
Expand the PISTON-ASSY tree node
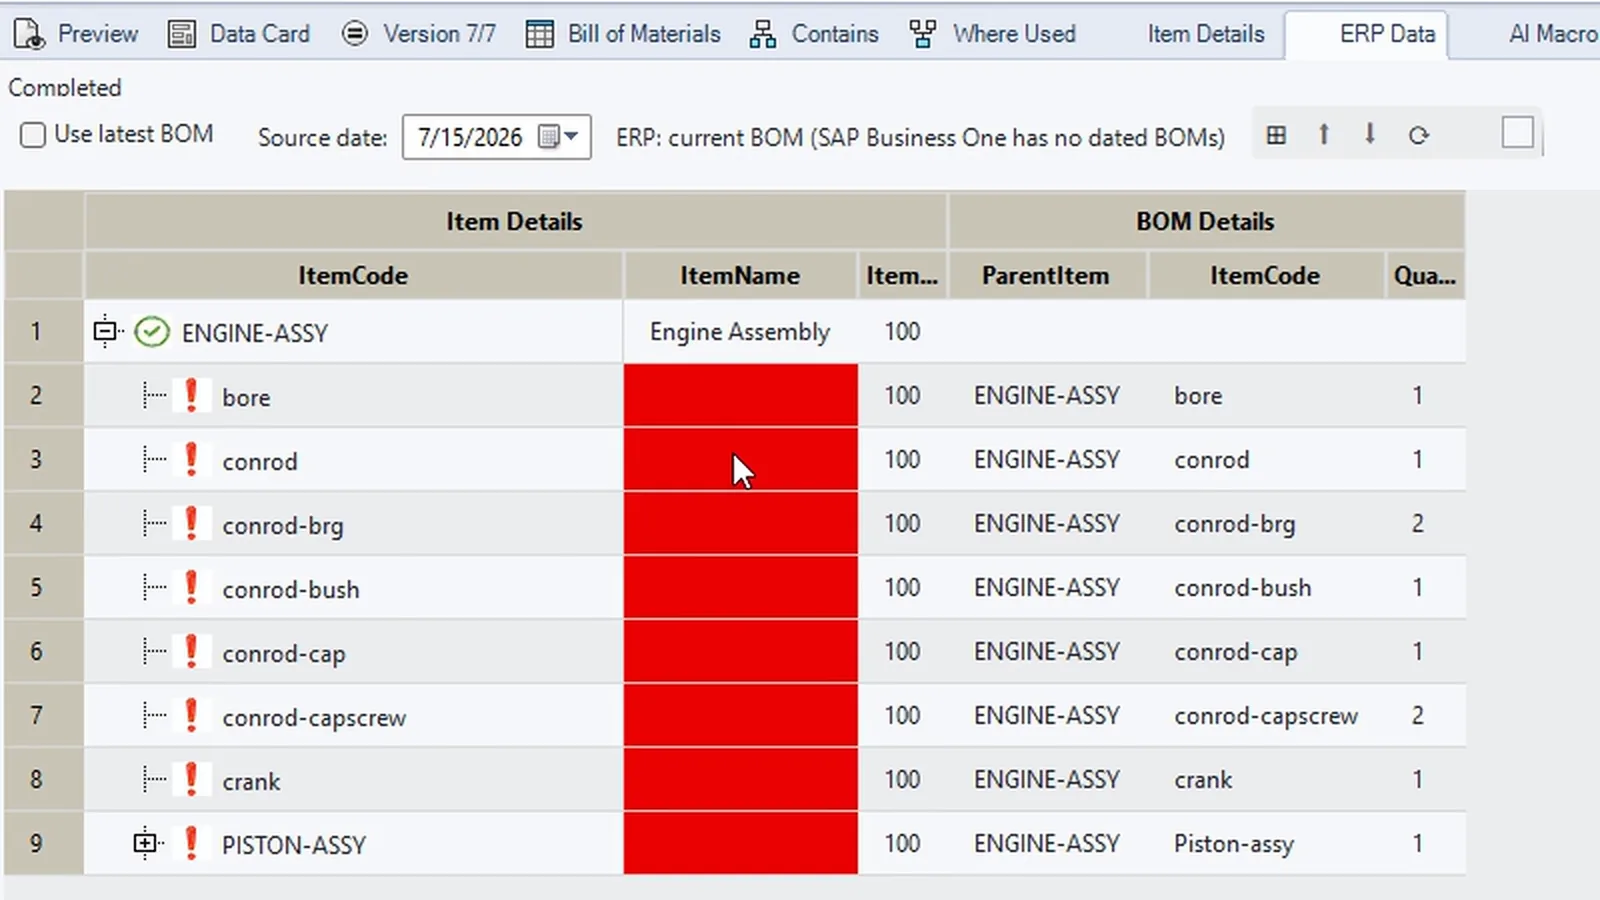tap(146, 843)
